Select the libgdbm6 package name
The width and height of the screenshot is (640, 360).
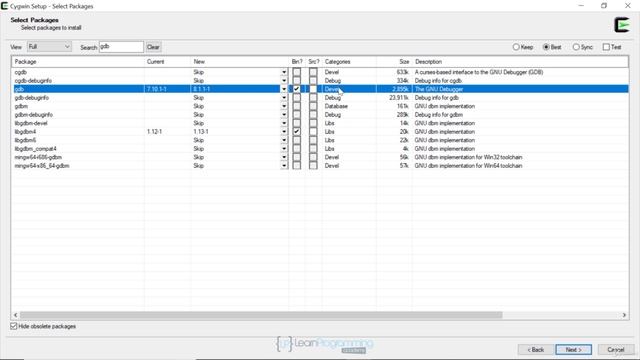25,140
